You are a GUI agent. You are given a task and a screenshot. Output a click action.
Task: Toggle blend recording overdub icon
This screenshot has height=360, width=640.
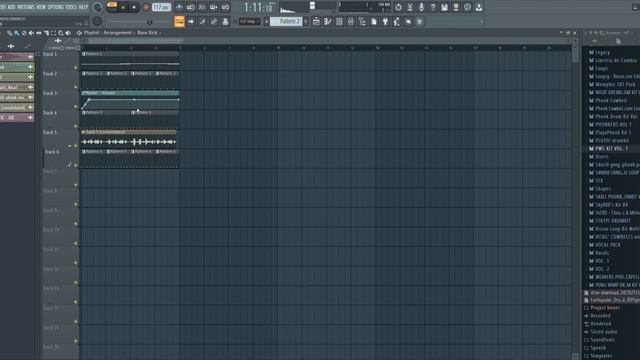point(213,7)
